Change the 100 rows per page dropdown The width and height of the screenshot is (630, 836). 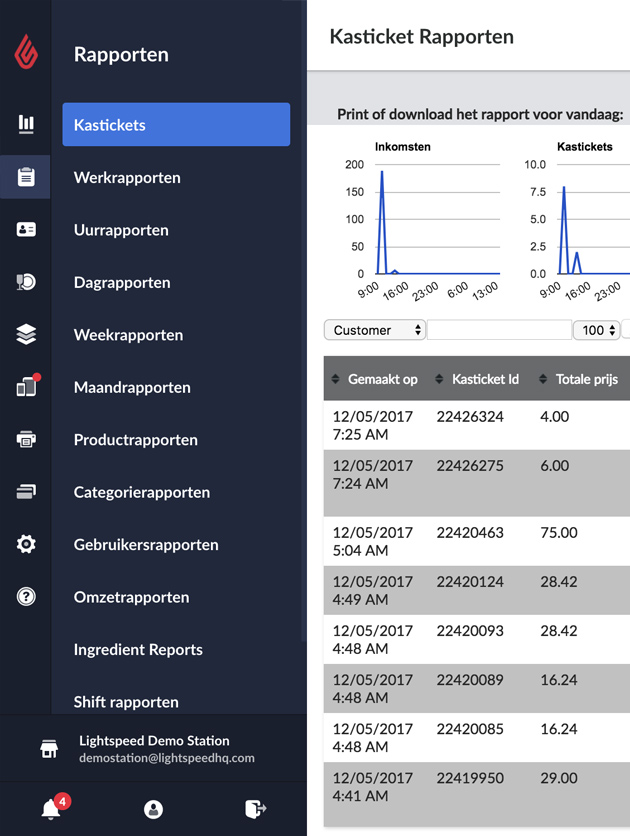pyautogui.click(x=596, y=330)
